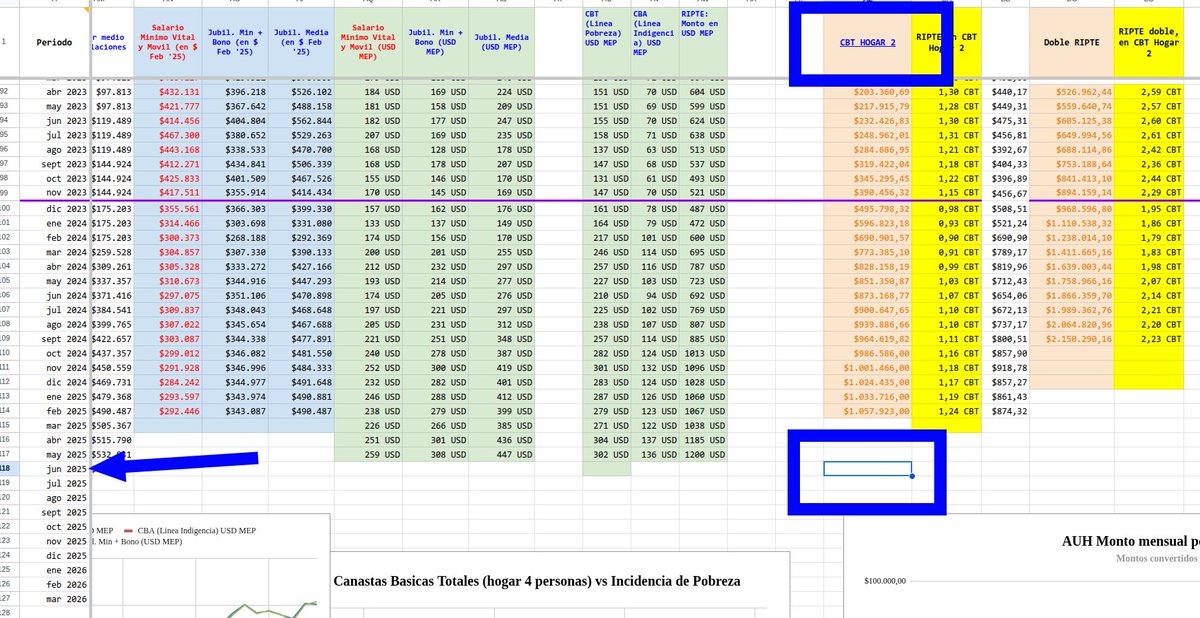Click period cell 'mar 2026'
This screenshot has width=1200, height=618.
tap(54, 598)
